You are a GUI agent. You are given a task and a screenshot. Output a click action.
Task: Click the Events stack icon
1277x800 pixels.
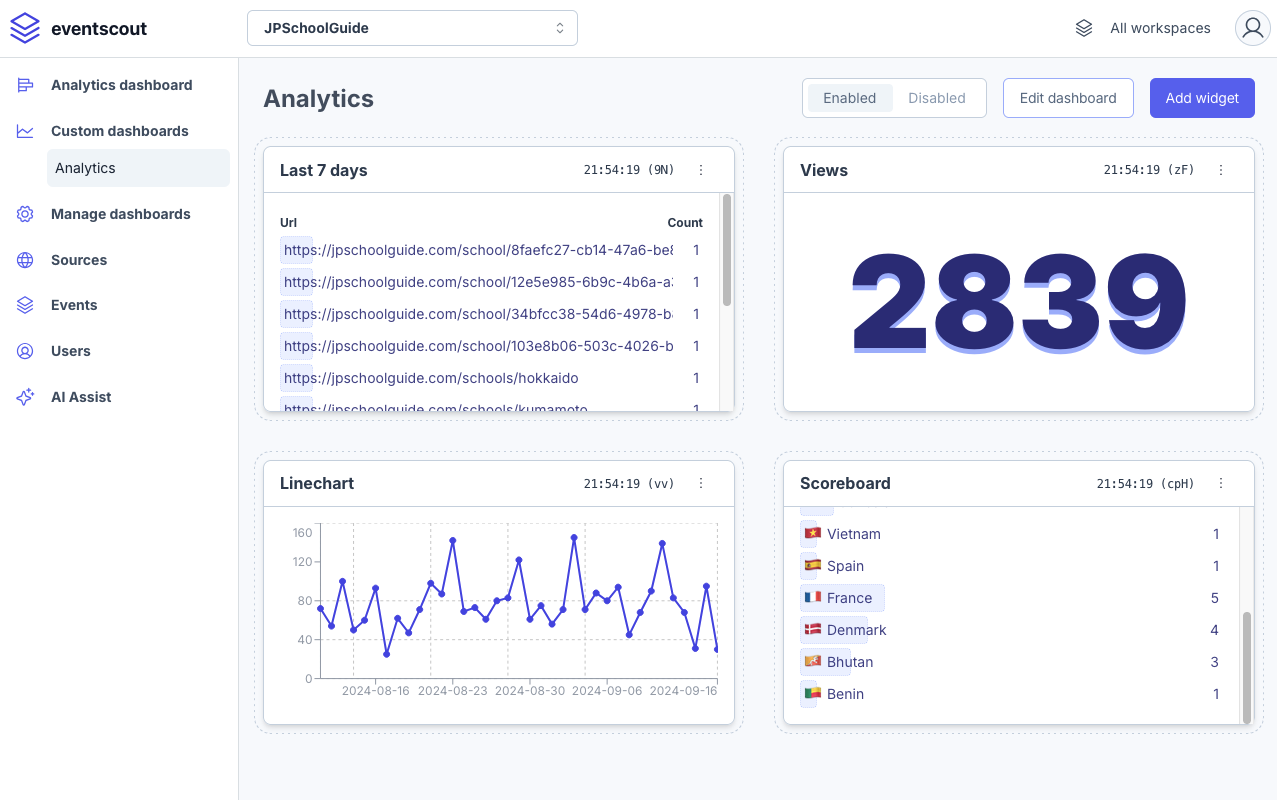click(x=25, y=305)
